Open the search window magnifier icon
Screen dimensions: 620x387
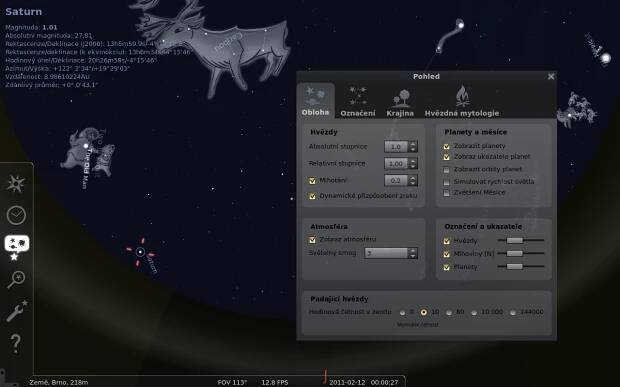[16, 279]
